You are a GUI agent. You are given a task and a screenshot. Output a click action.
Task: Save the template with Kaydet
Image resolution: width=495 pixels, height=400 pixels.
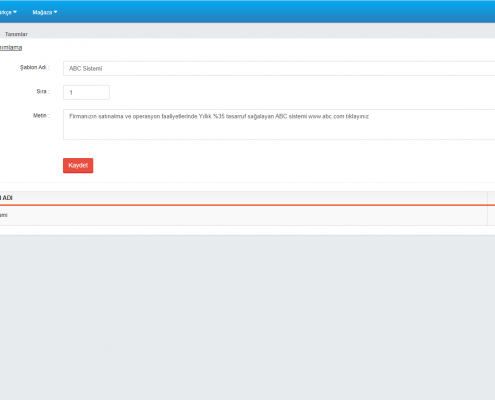78,165
